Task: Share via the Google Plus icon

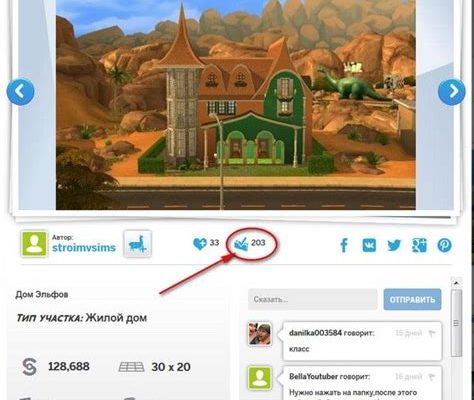Action: pyautogui.click(x=419, y=245)
